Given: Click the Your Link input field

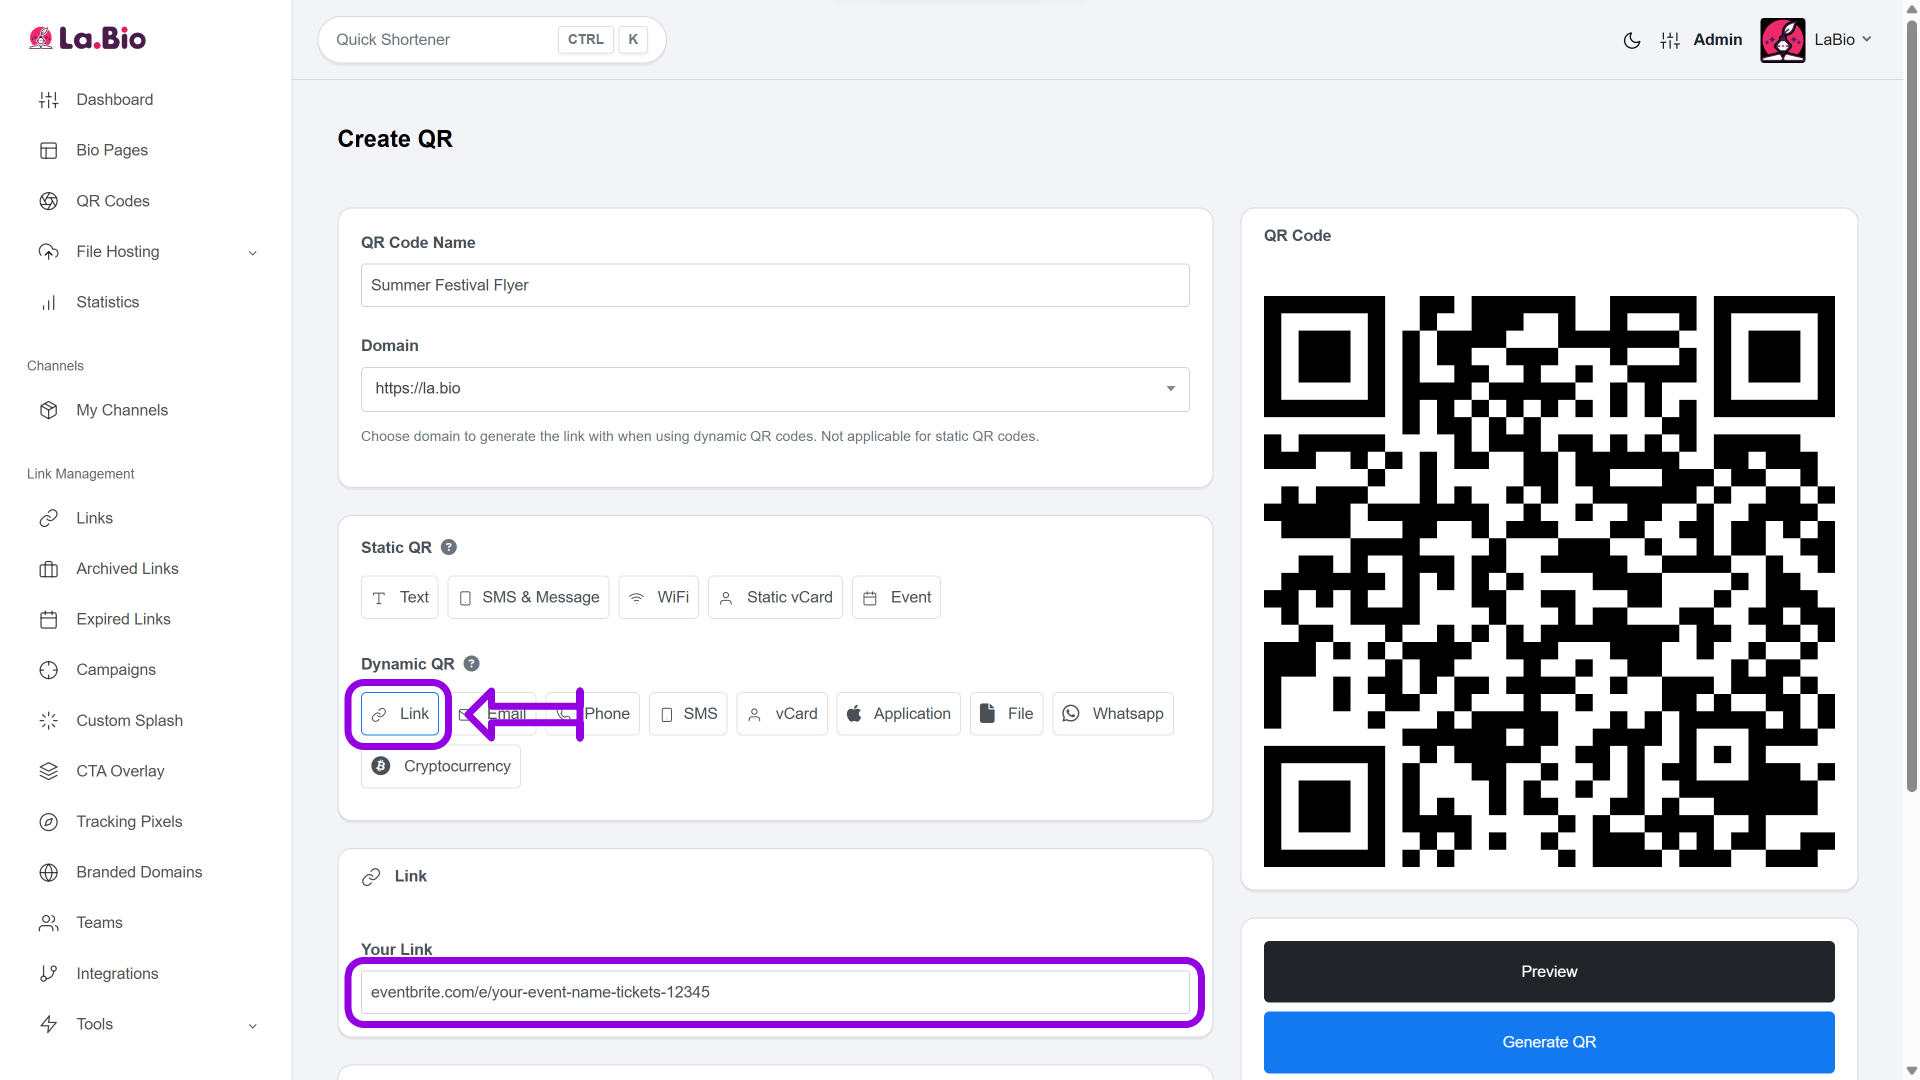Looking at the screenshot, I should click(x=775, y=993).
